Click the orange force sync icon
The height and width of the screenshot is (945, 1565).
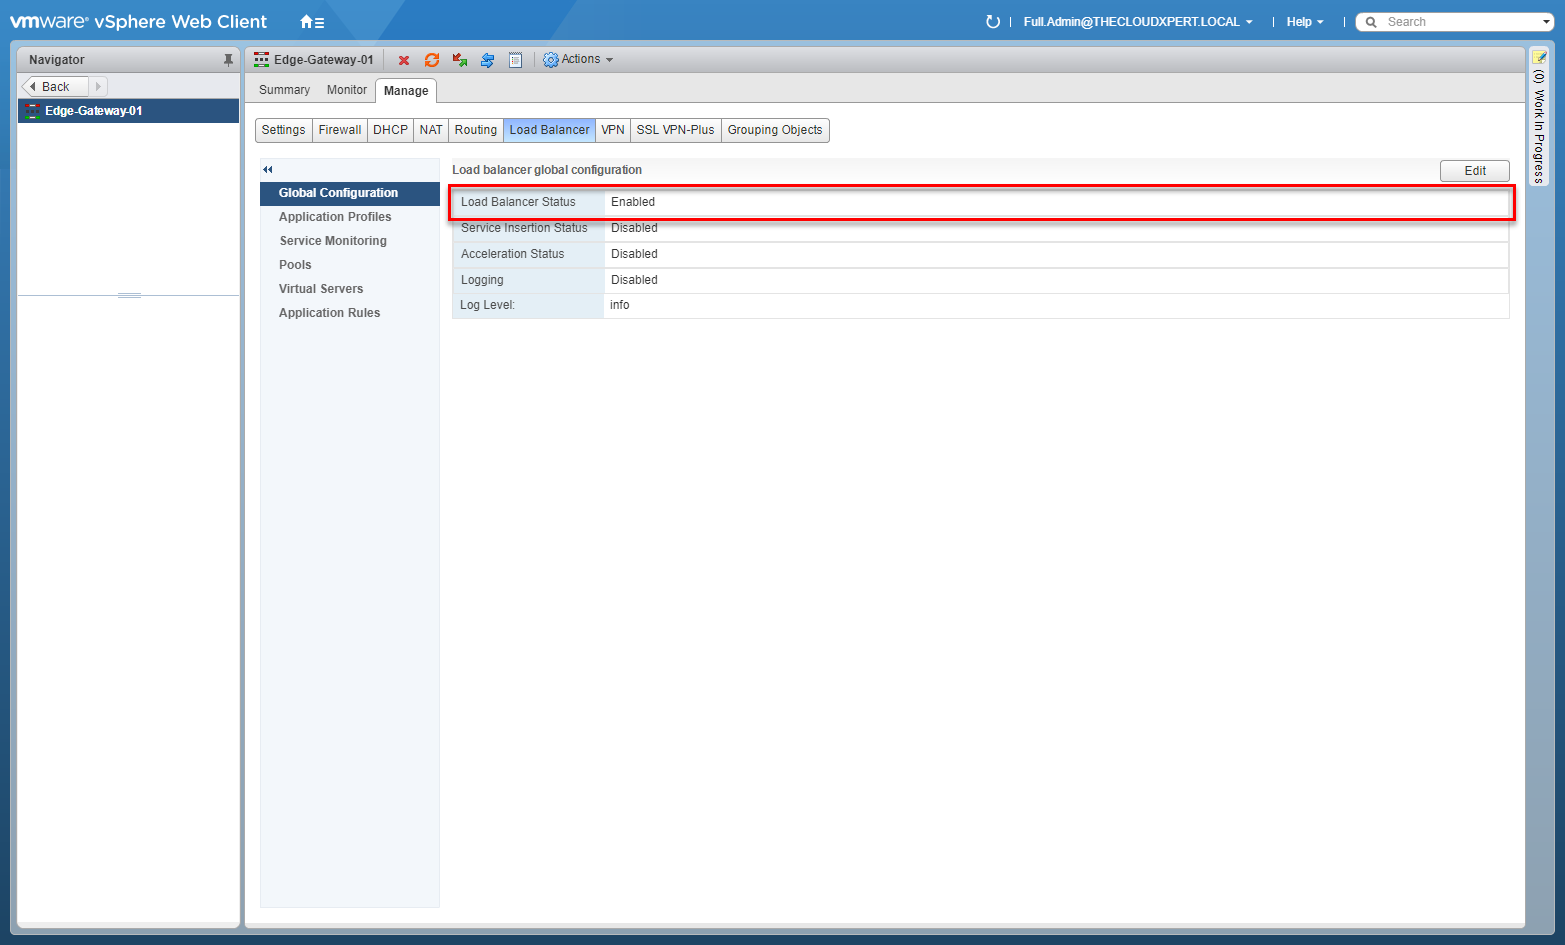432,60
